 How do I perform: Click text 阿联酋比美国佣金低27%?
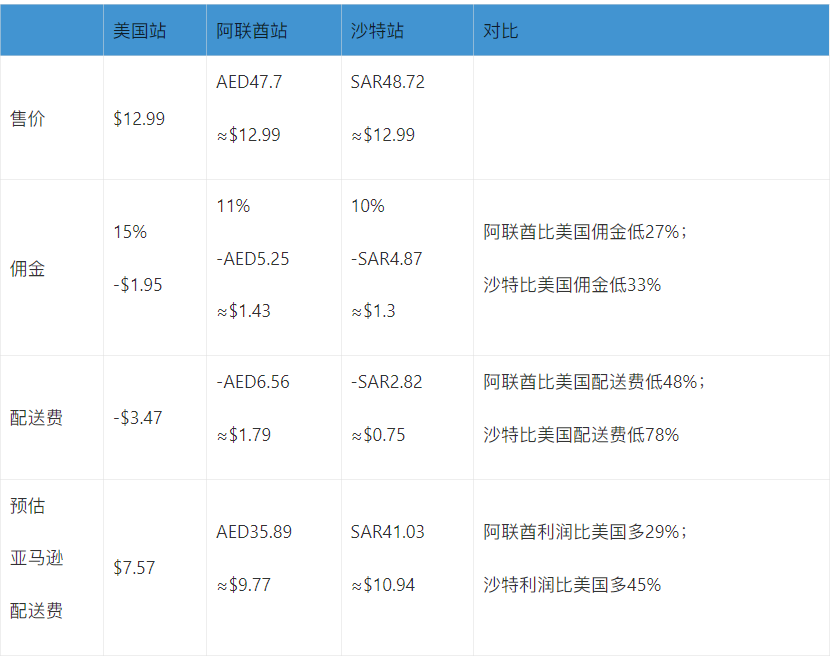point(585,233)
